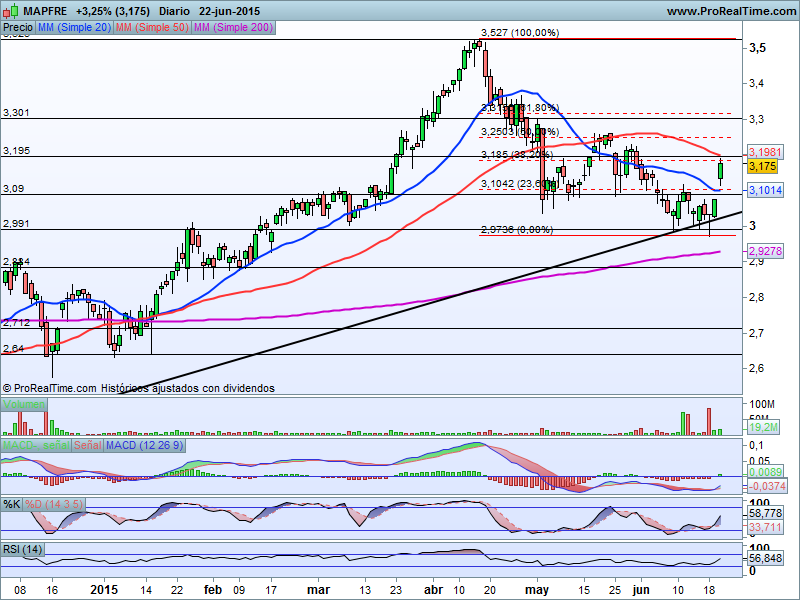Click the 56,848 RSI value tag
Image resolution: width=800 pixels, height=600 pixels.
click(765, 558)
